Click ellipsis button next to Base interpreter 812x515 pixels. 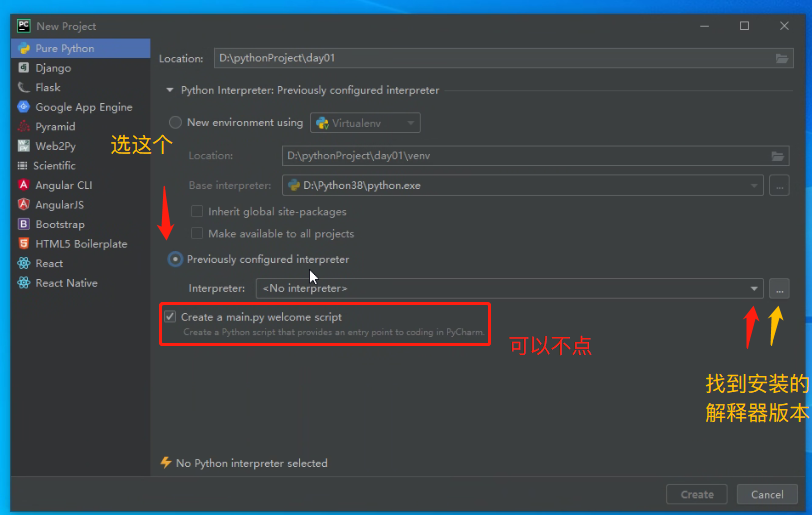(x=779, y=185)
